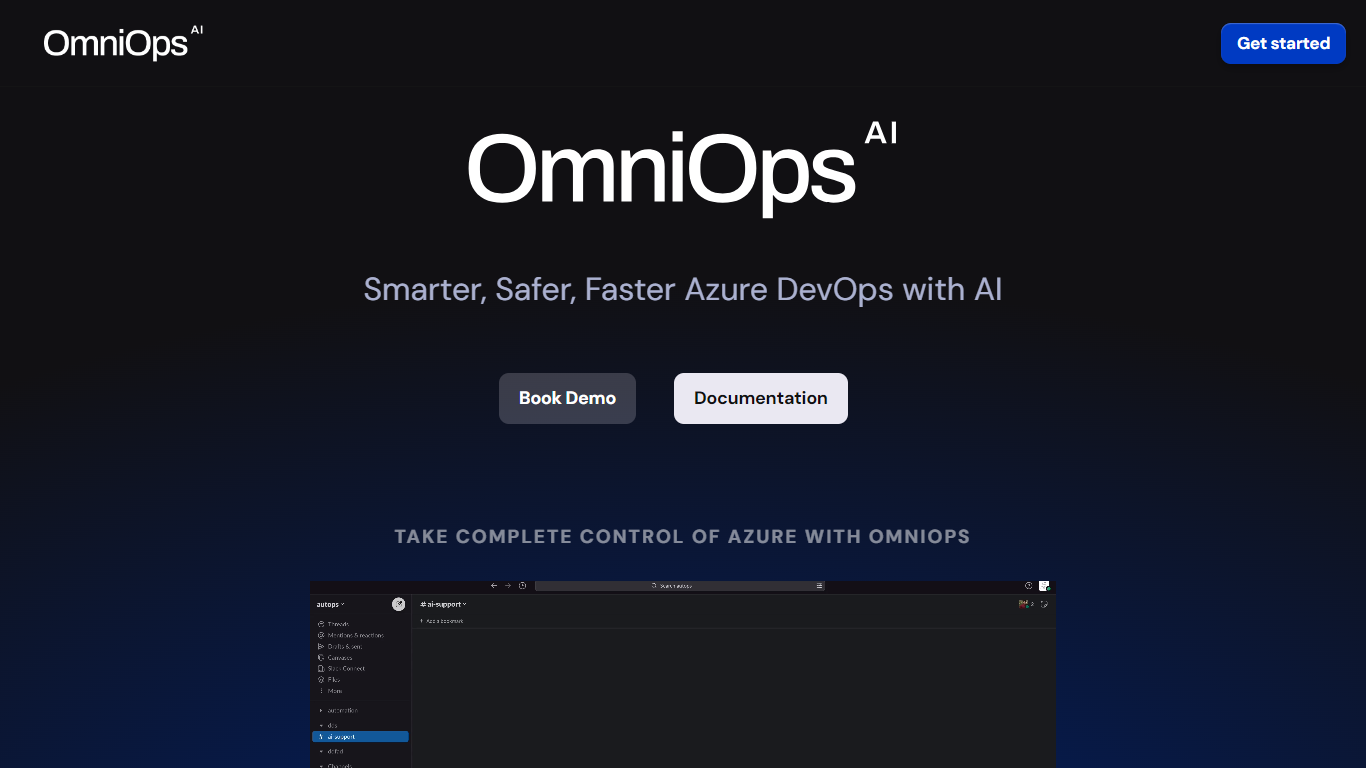Click the filter icon inside the Slack search bar
1366x768 pixels.
pos(819,586)
